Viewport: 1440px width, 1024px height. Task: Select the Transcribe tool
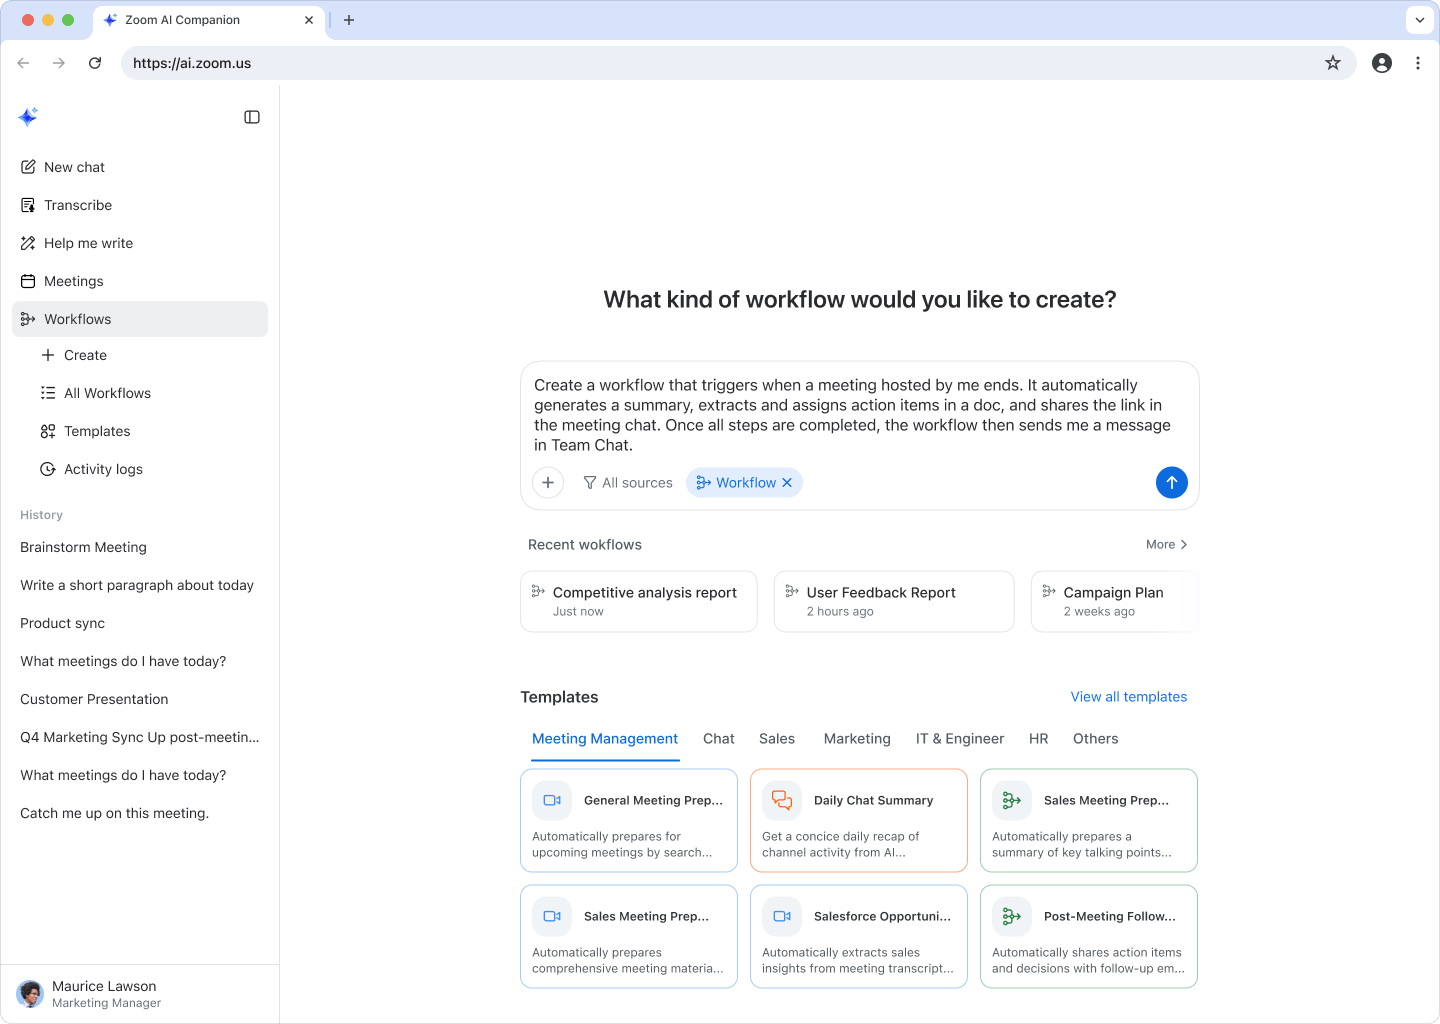(77, 205)
